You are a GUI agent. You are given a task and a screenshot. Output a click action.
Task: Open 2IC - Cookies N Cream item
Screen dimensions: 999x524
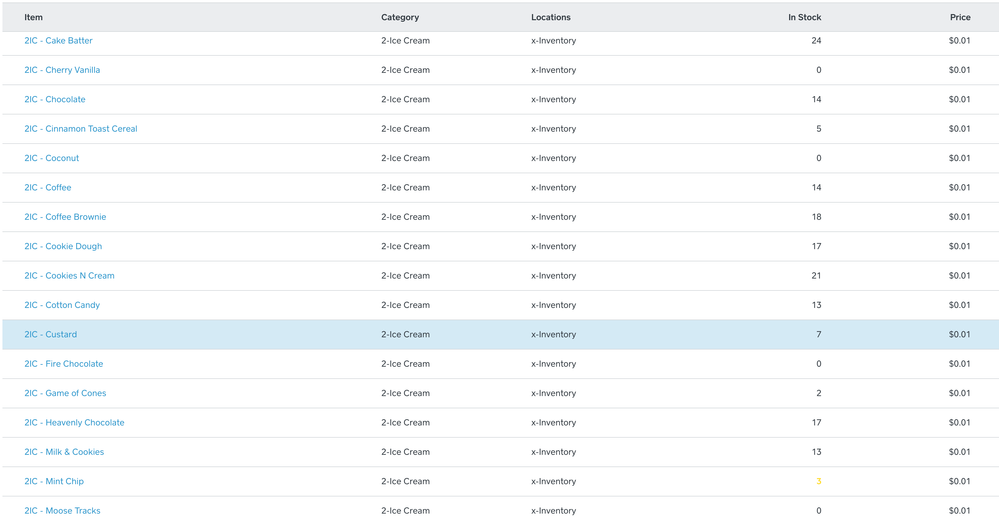69,276
